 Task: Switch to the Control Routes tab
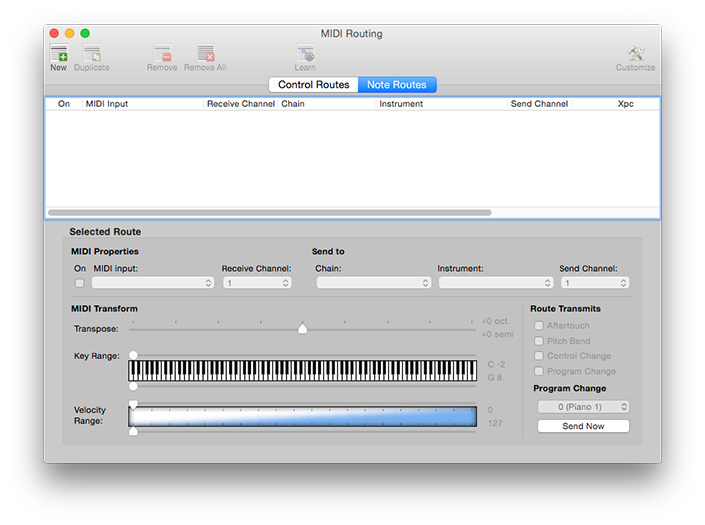(x=313, y=85)
